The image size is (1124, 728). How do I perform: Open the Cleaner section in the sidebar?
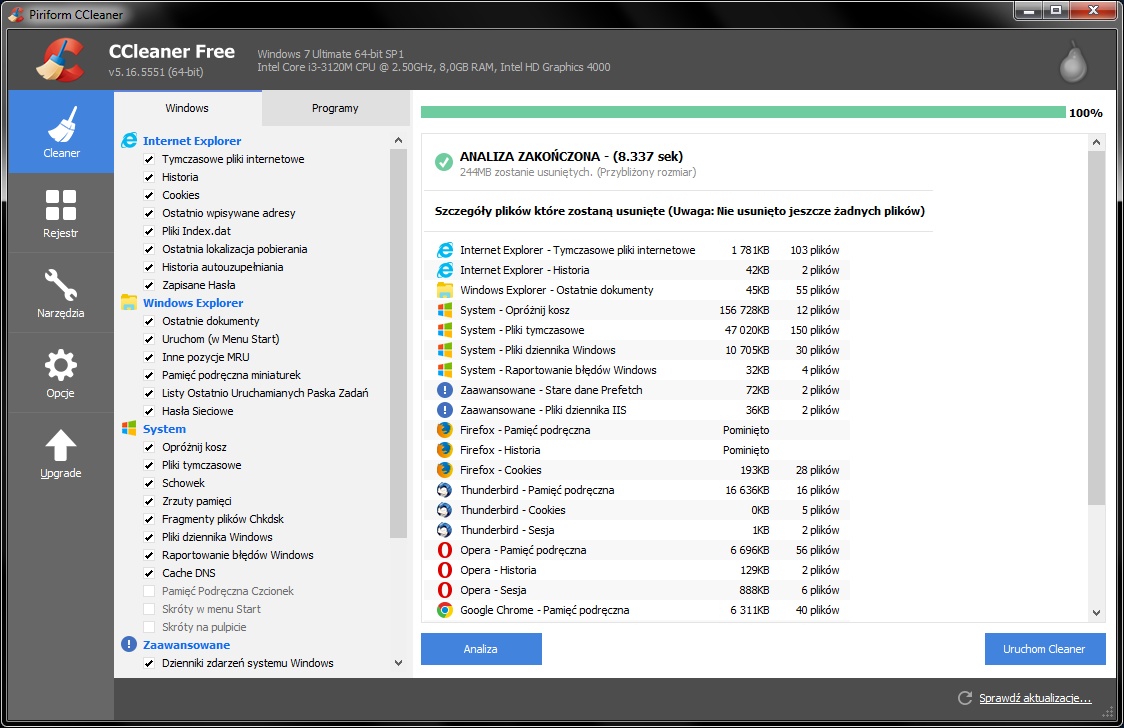pyautogui.click(x=61, y=135)
